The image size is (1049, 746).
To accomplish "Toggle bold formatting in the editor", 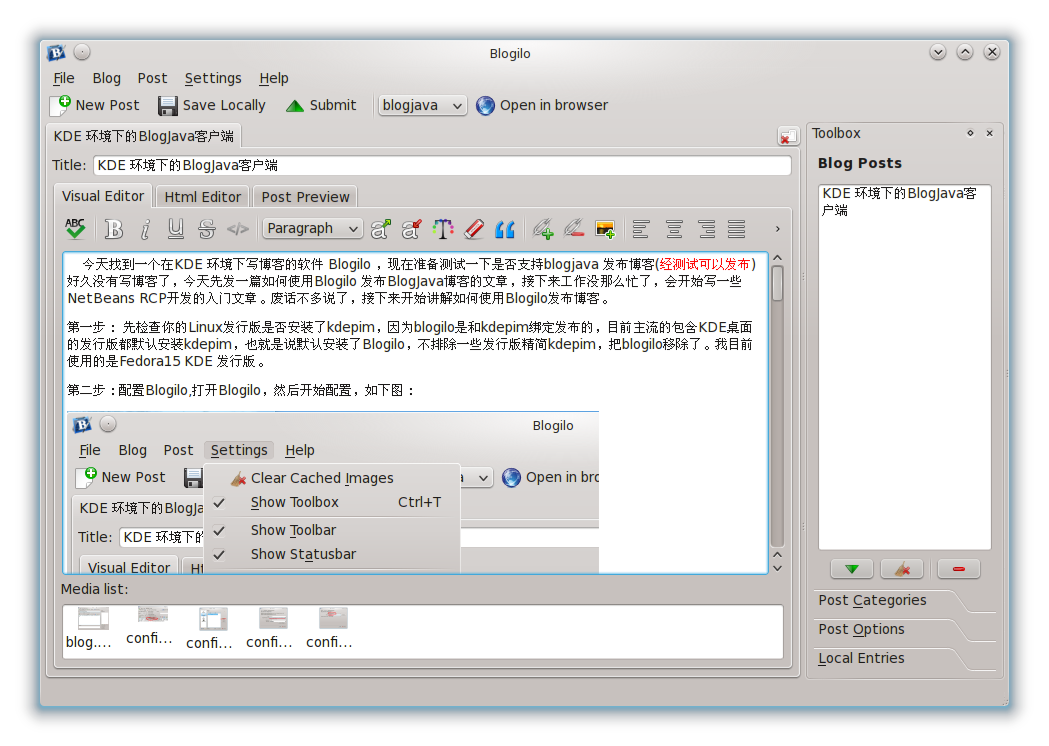I will [x=114, y=229].
